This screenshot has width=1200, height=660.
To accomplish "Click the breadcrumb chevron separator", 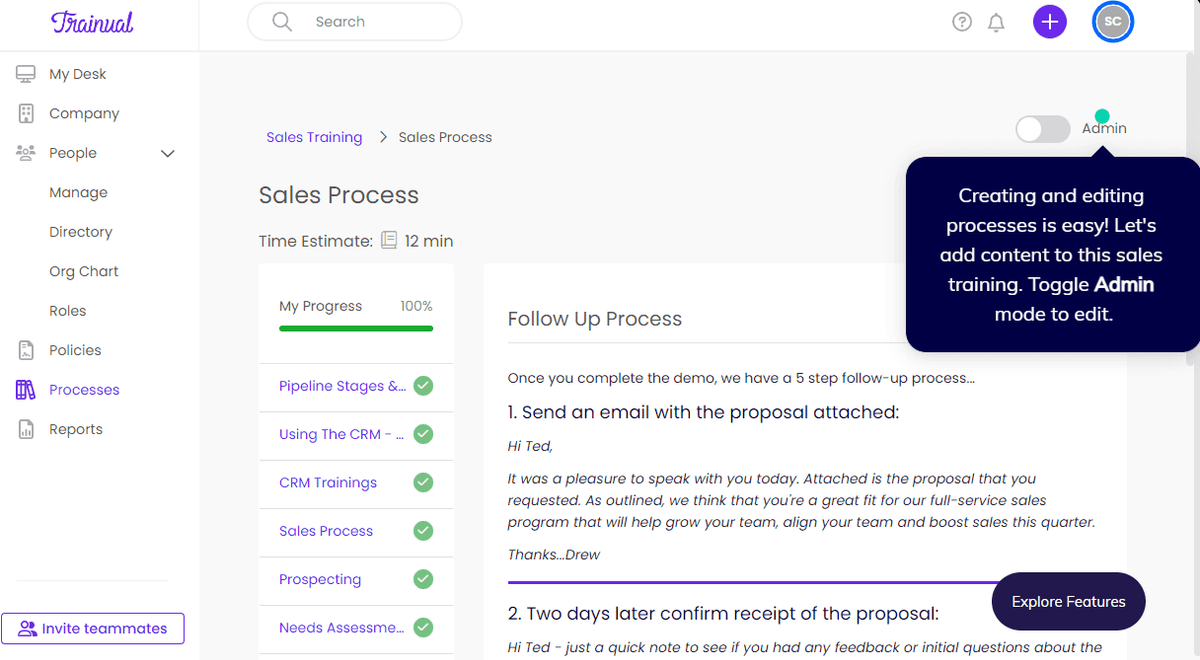I will (383, 137).
